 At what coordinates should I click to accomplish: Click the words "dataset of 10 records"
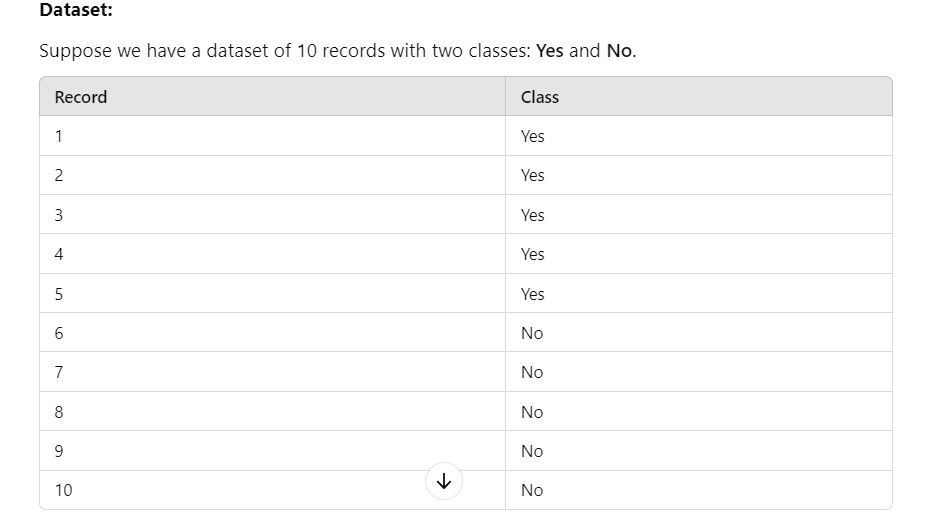(294, 51)
